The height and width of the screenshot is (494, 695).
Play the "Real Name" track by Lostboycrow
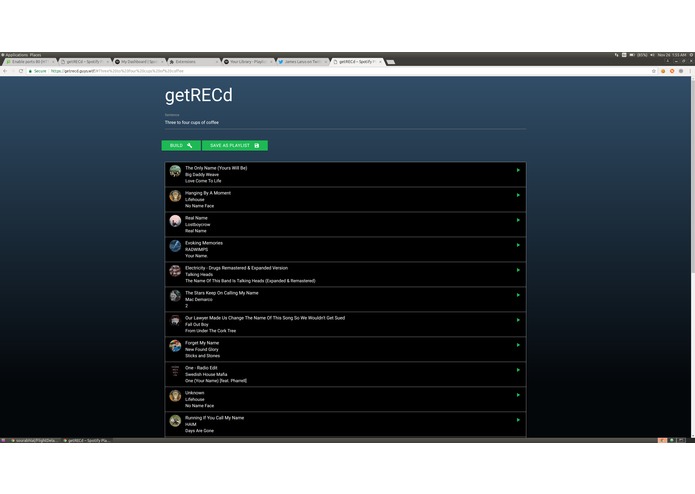click(x=518, y=220)
